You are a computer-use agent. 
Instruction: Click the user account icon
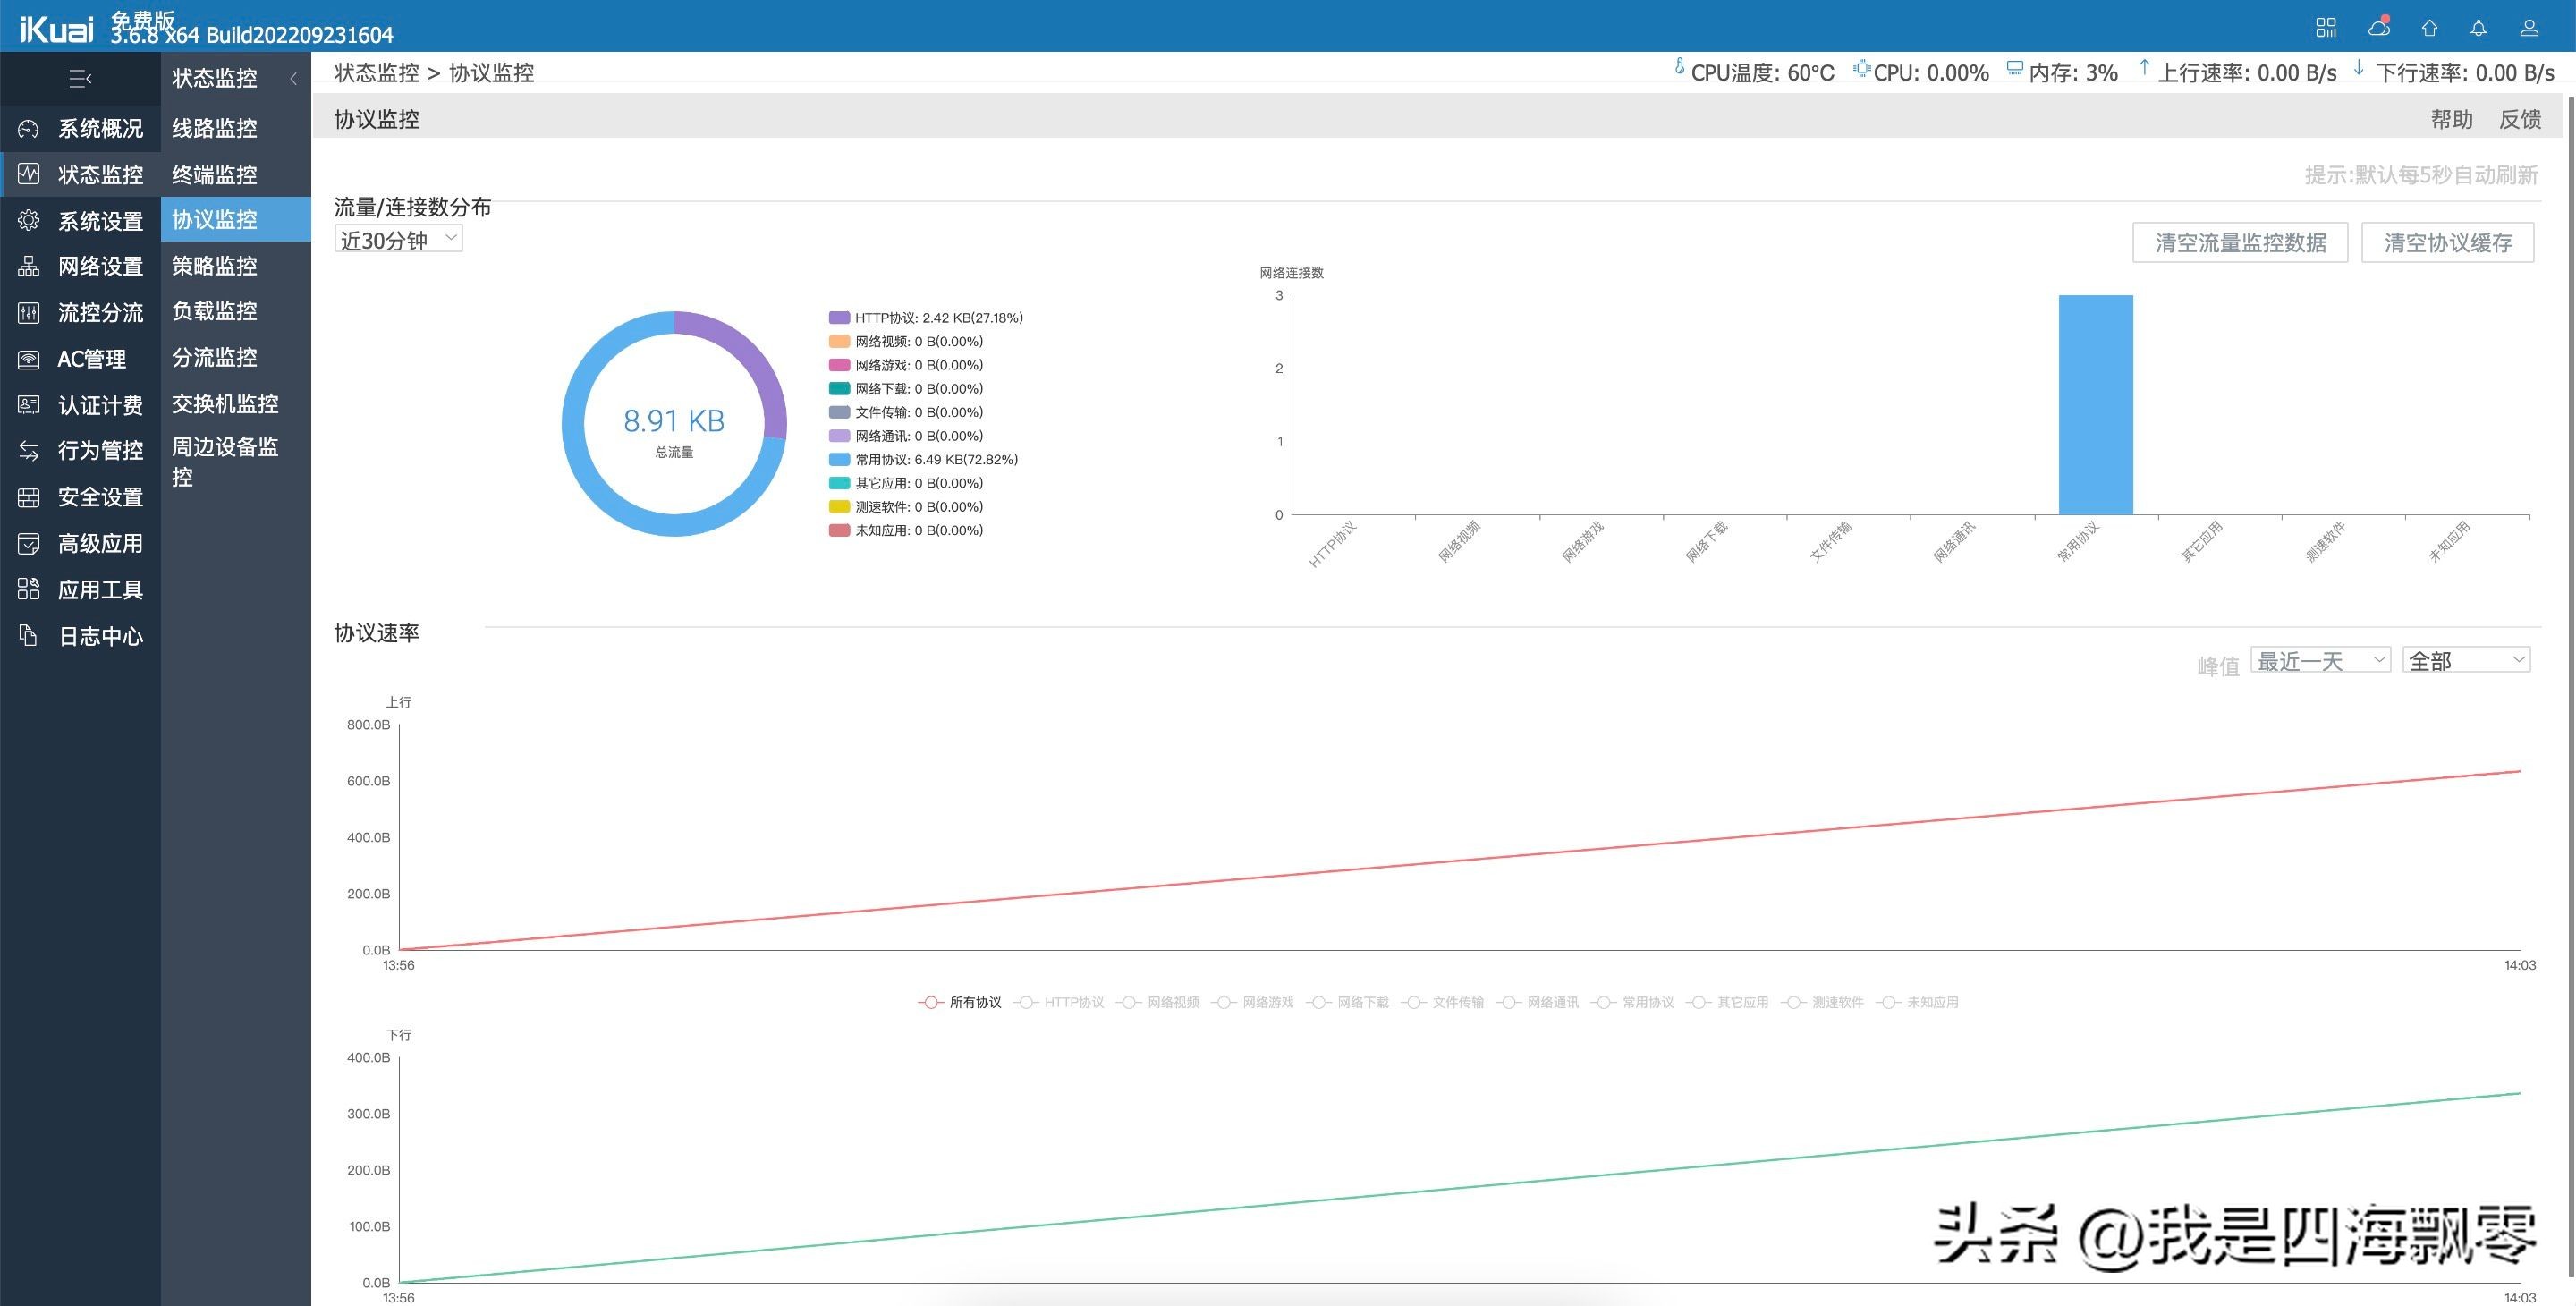(x=2529, y=28)
